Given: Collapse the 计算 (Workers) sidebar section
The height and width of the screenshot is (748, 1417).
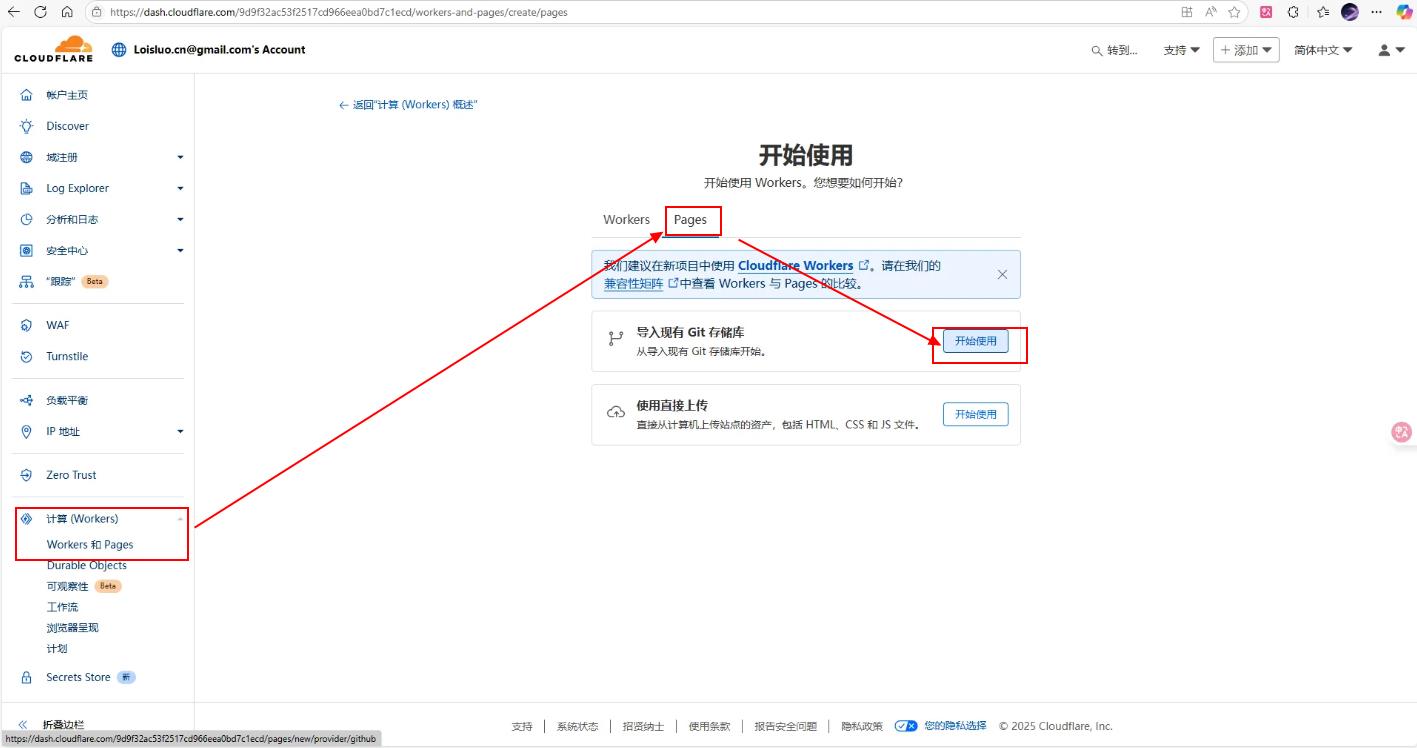Looking at the screenshot, I should (180, 519).
